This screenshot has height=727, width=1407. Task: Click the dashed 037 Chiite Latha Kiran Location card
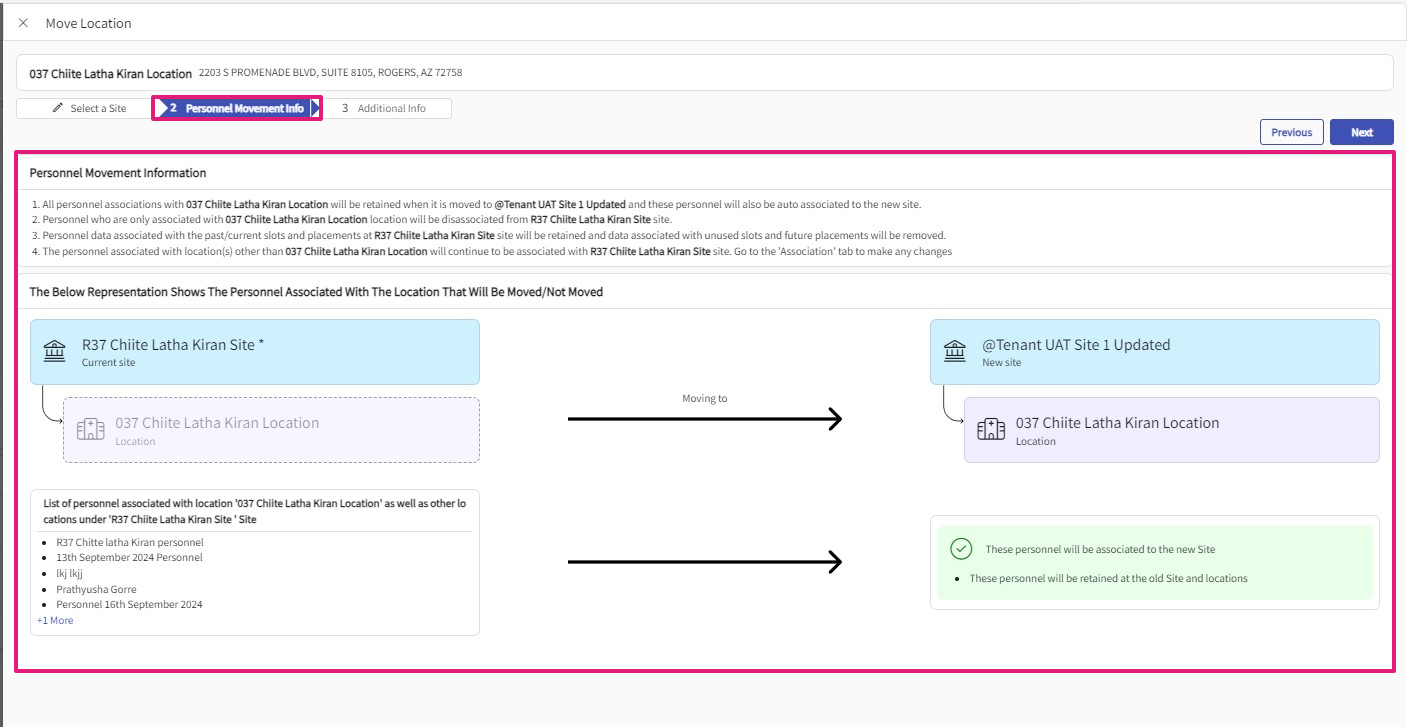point(271,430)
